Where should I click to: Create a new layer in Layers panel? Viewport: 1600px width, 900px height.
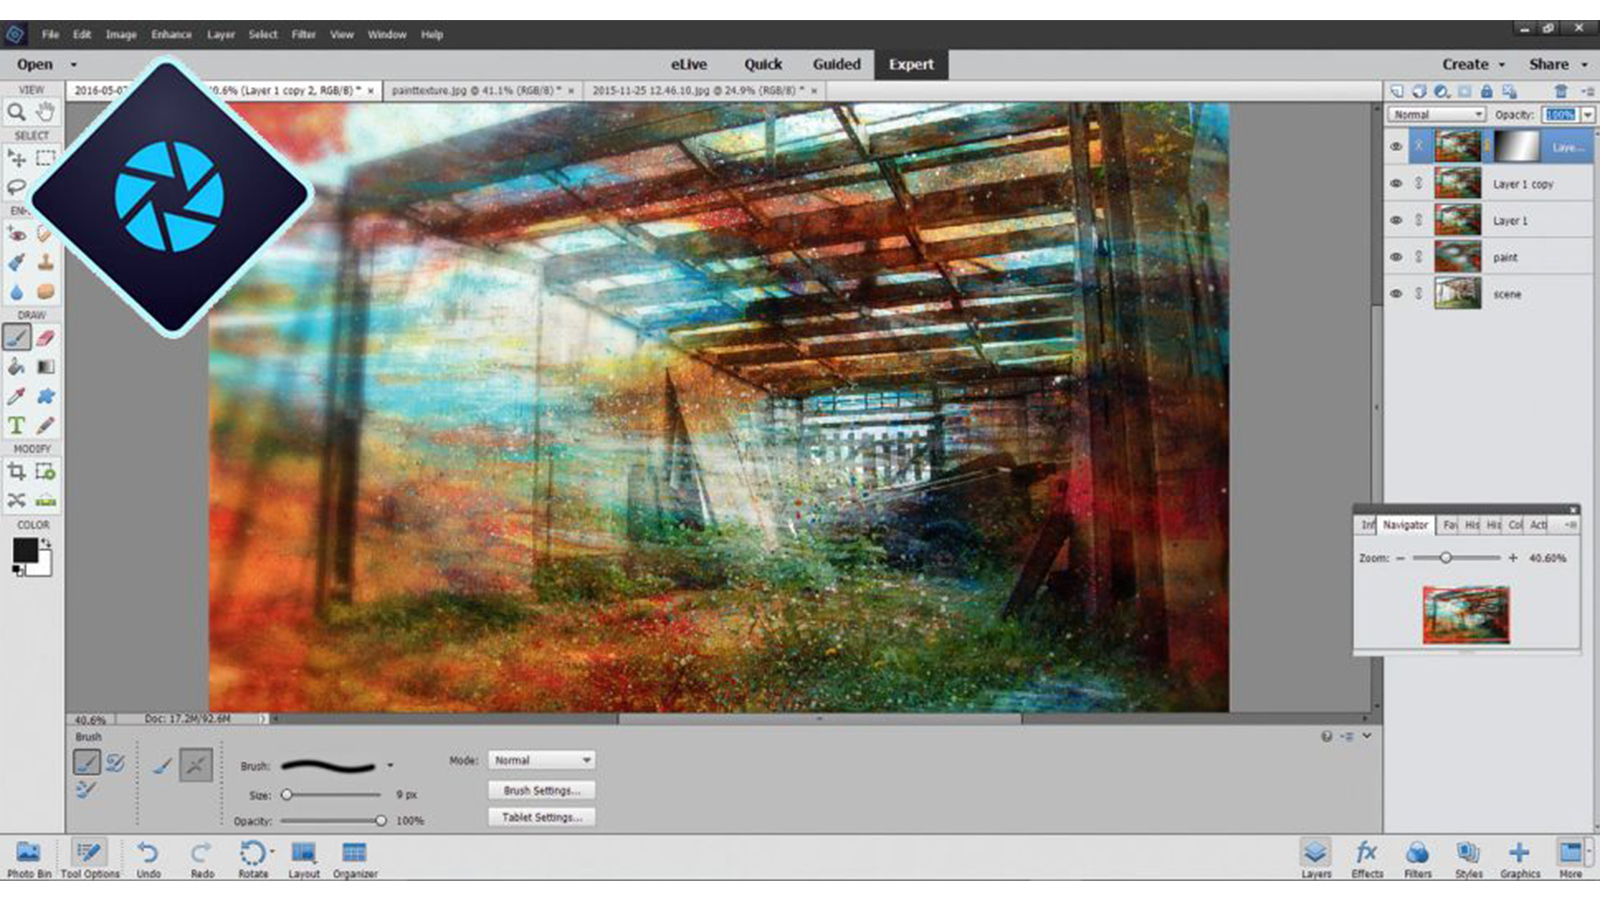(x=1397, y=91)
